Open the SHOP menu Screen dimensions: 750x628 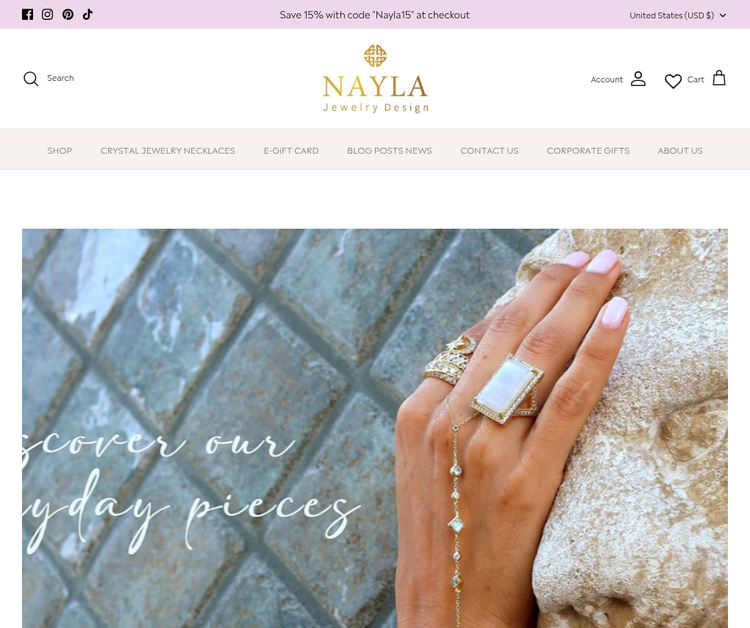[59, 151]
